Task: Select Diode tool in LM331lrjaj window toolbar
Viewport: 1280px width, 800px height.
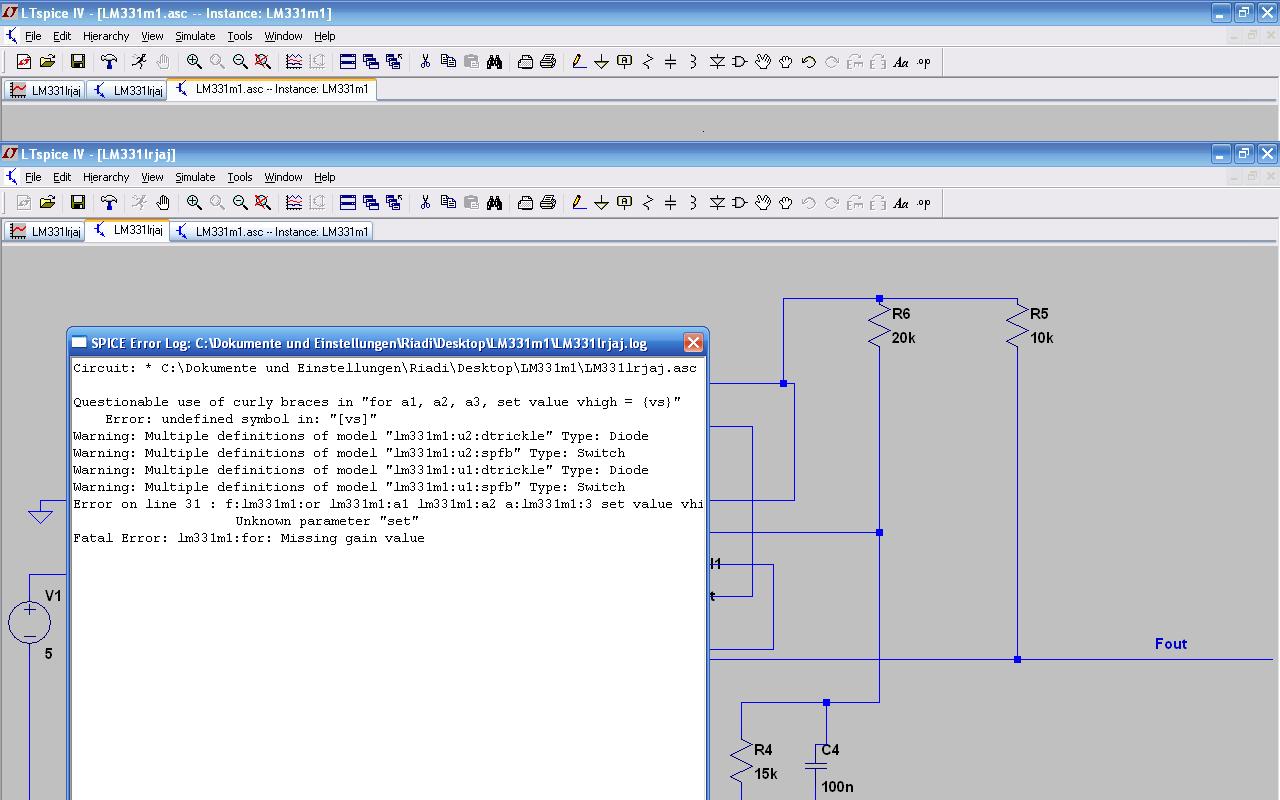Action: (717, 202)
